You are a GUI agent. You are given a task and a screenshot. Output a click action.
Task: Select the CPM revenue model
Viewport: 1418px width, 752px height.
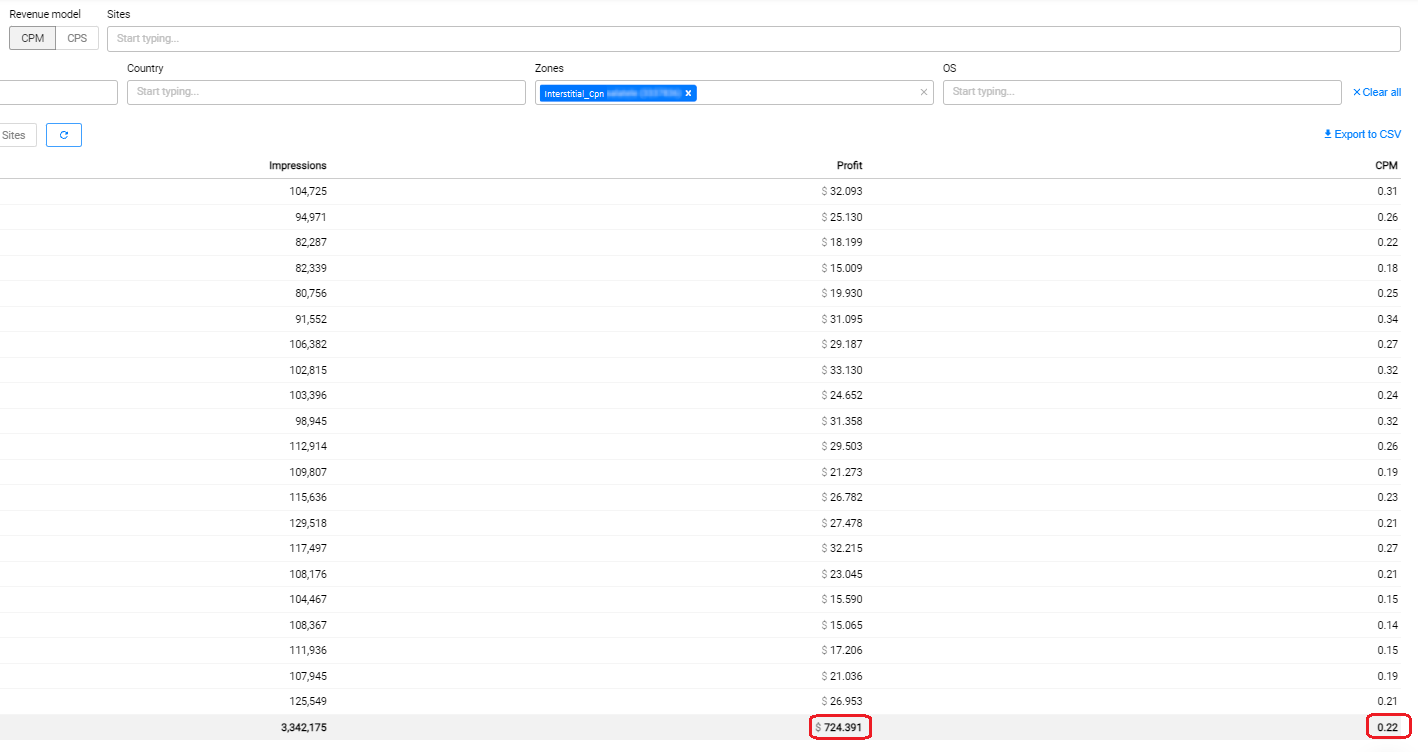[32, 38]
